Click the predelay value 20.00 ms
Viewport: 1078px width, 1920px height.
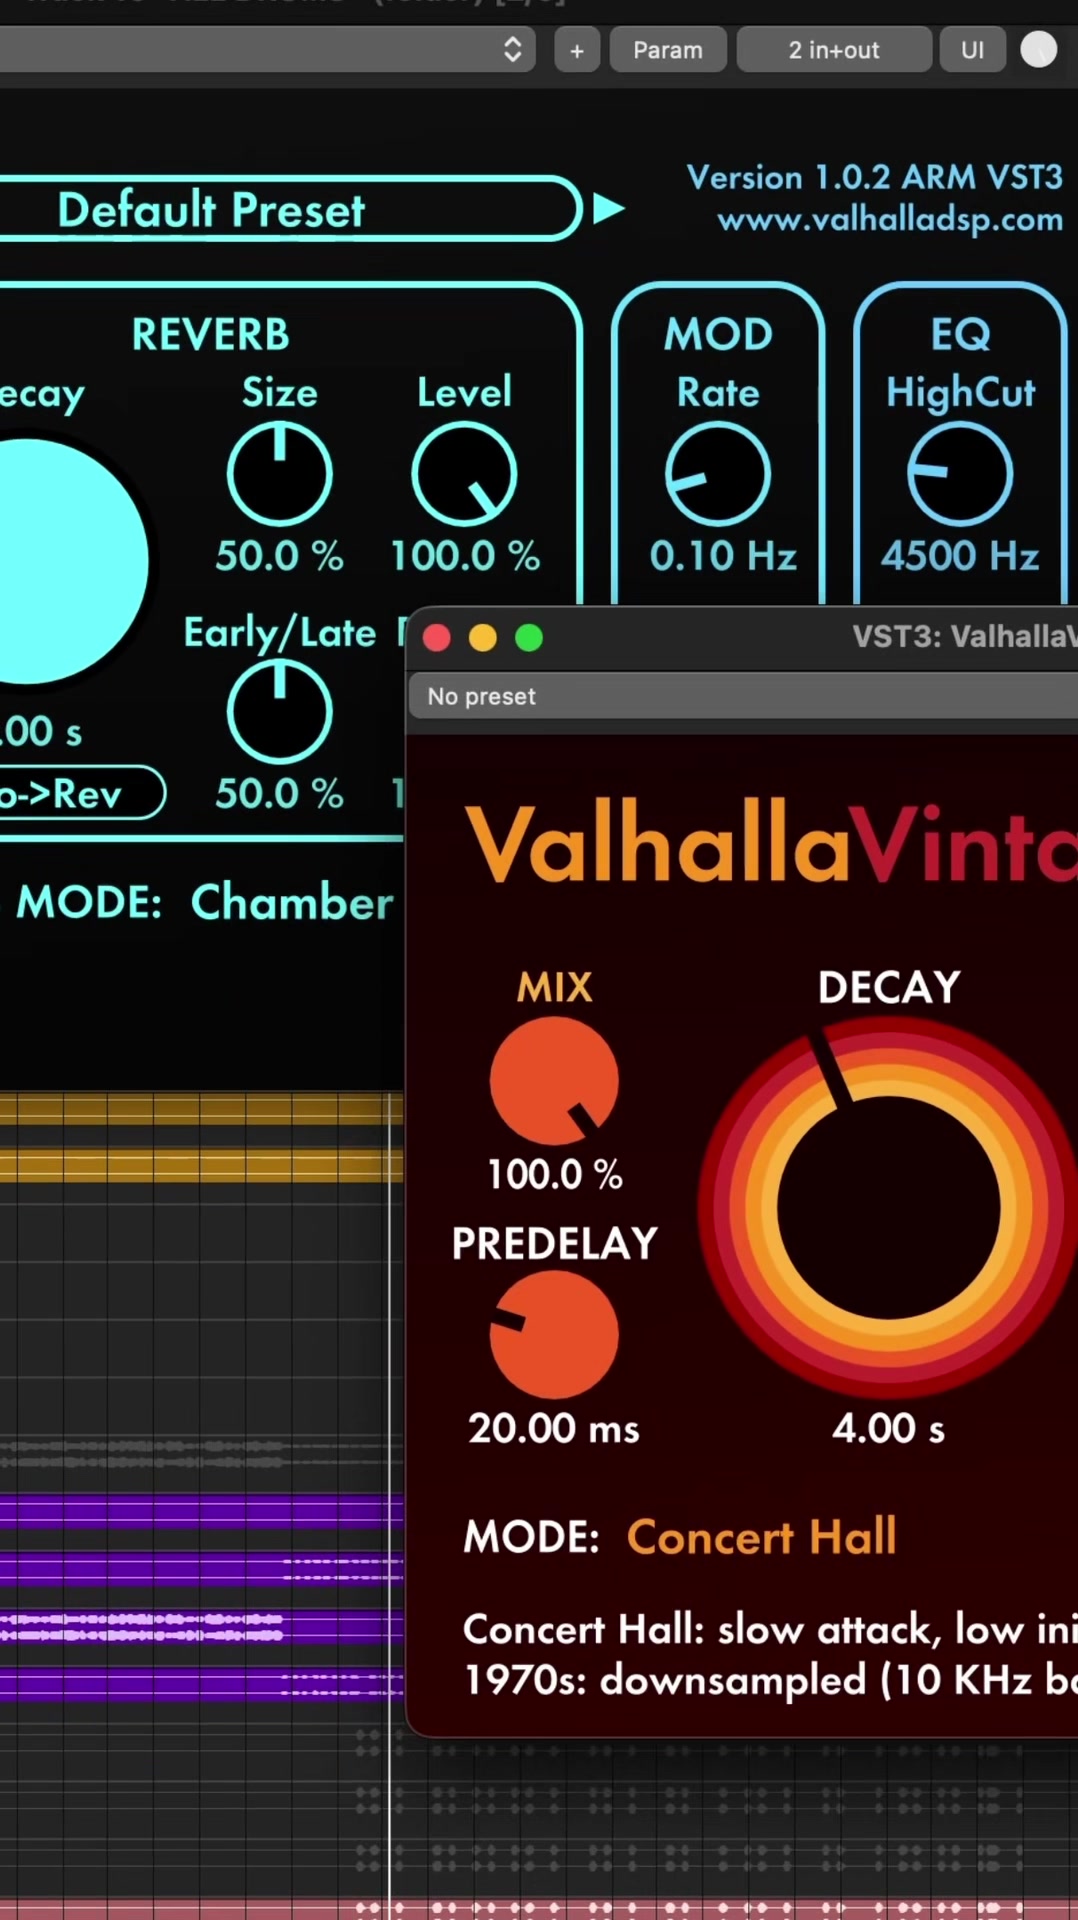click(x=554, y=1429)
